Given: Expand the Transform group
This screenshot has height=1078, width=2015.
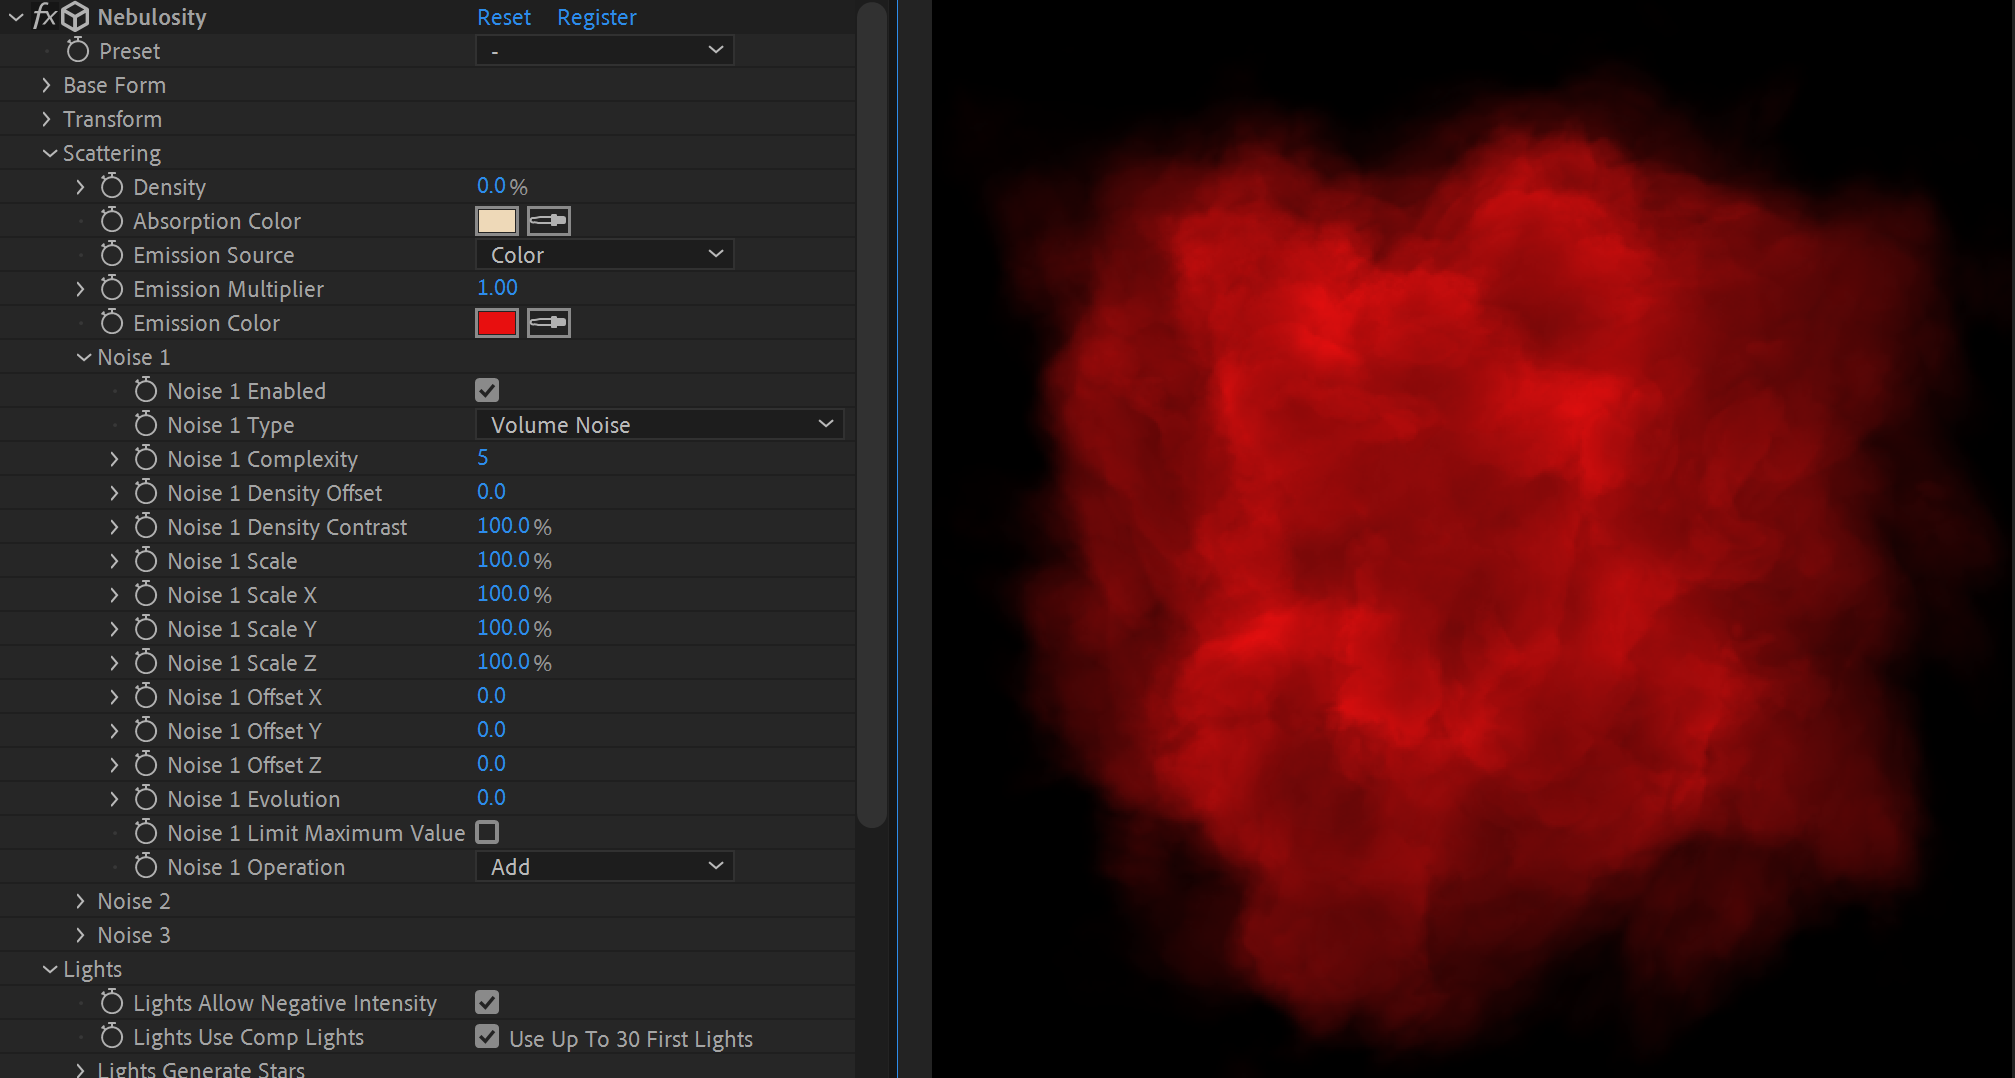Looking at the screenshot, I should 46,119.
